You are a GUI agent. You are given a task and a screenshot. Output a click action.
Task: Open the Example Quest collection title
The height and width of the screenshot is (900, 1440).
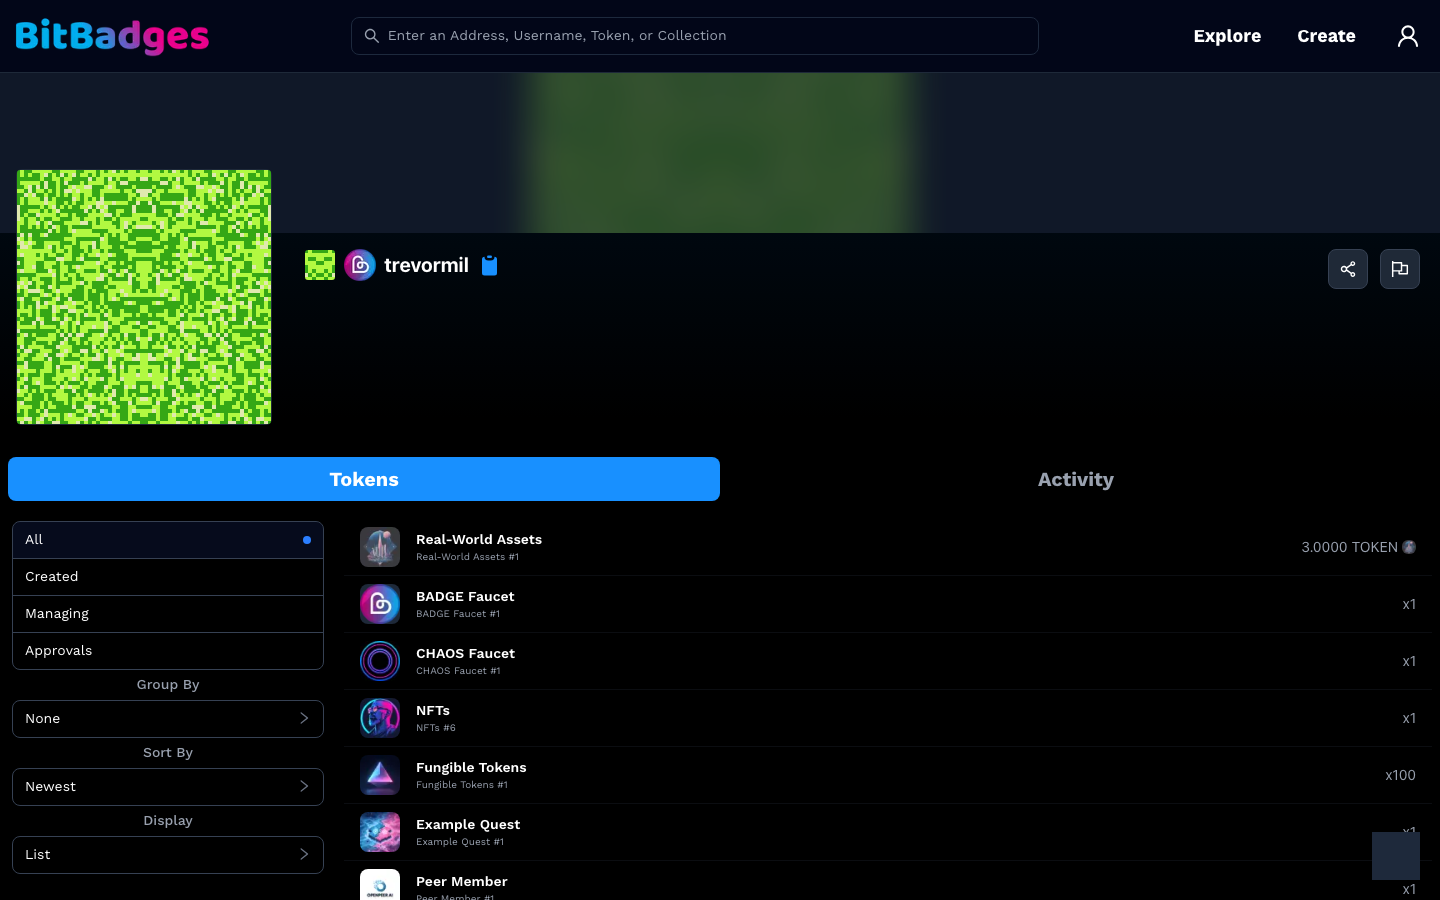(x=468, y=824)
